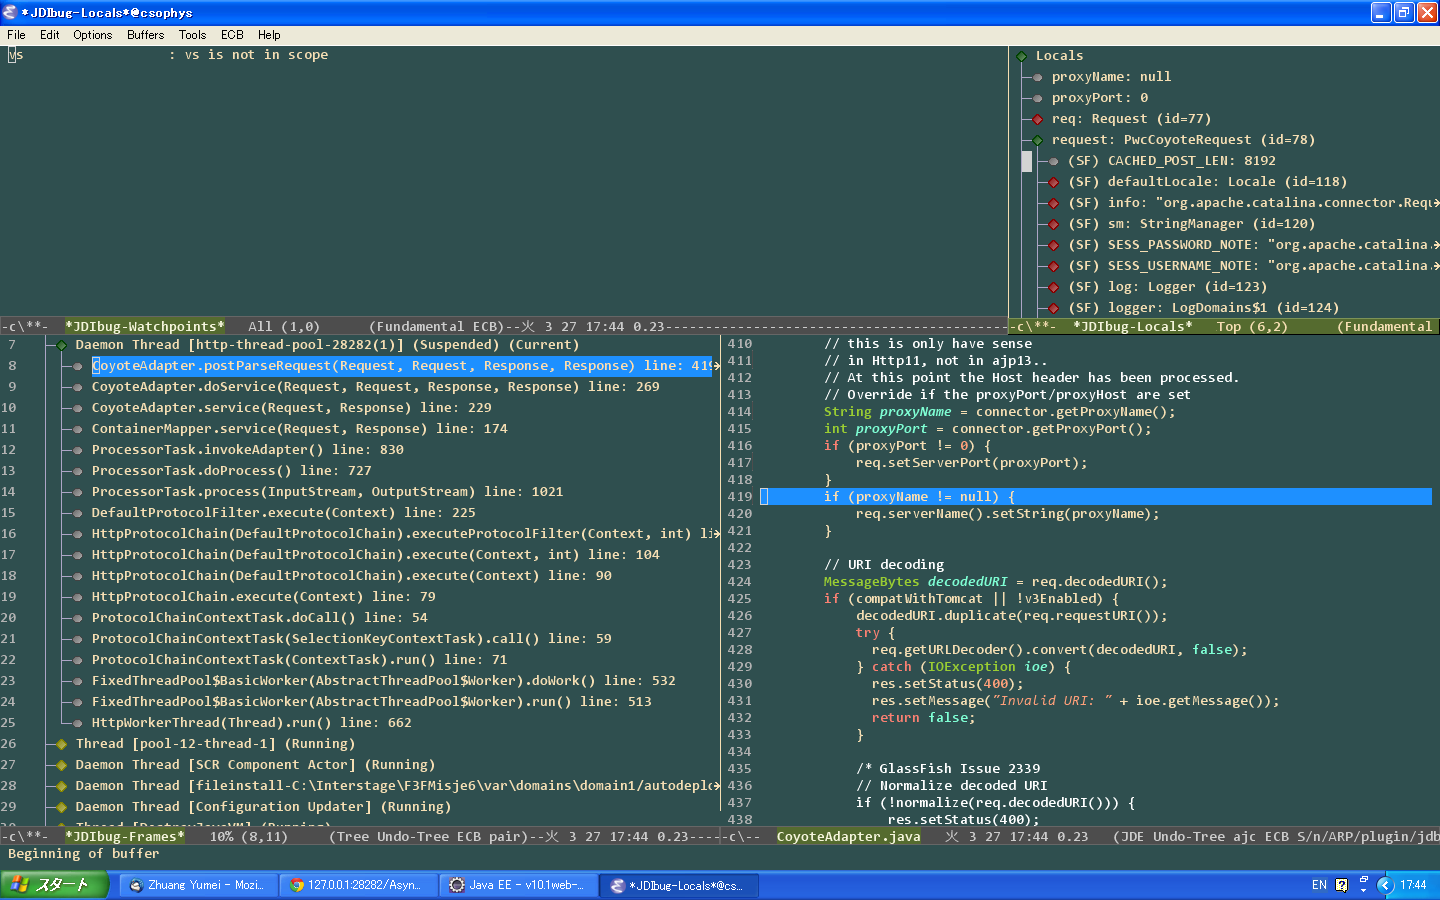Viewport: 1440px width, 900px height.
Task: Click the yellow diamond beside Thread pool-12-thread-1
Action: pyautogui.click(x=62, y=744)
